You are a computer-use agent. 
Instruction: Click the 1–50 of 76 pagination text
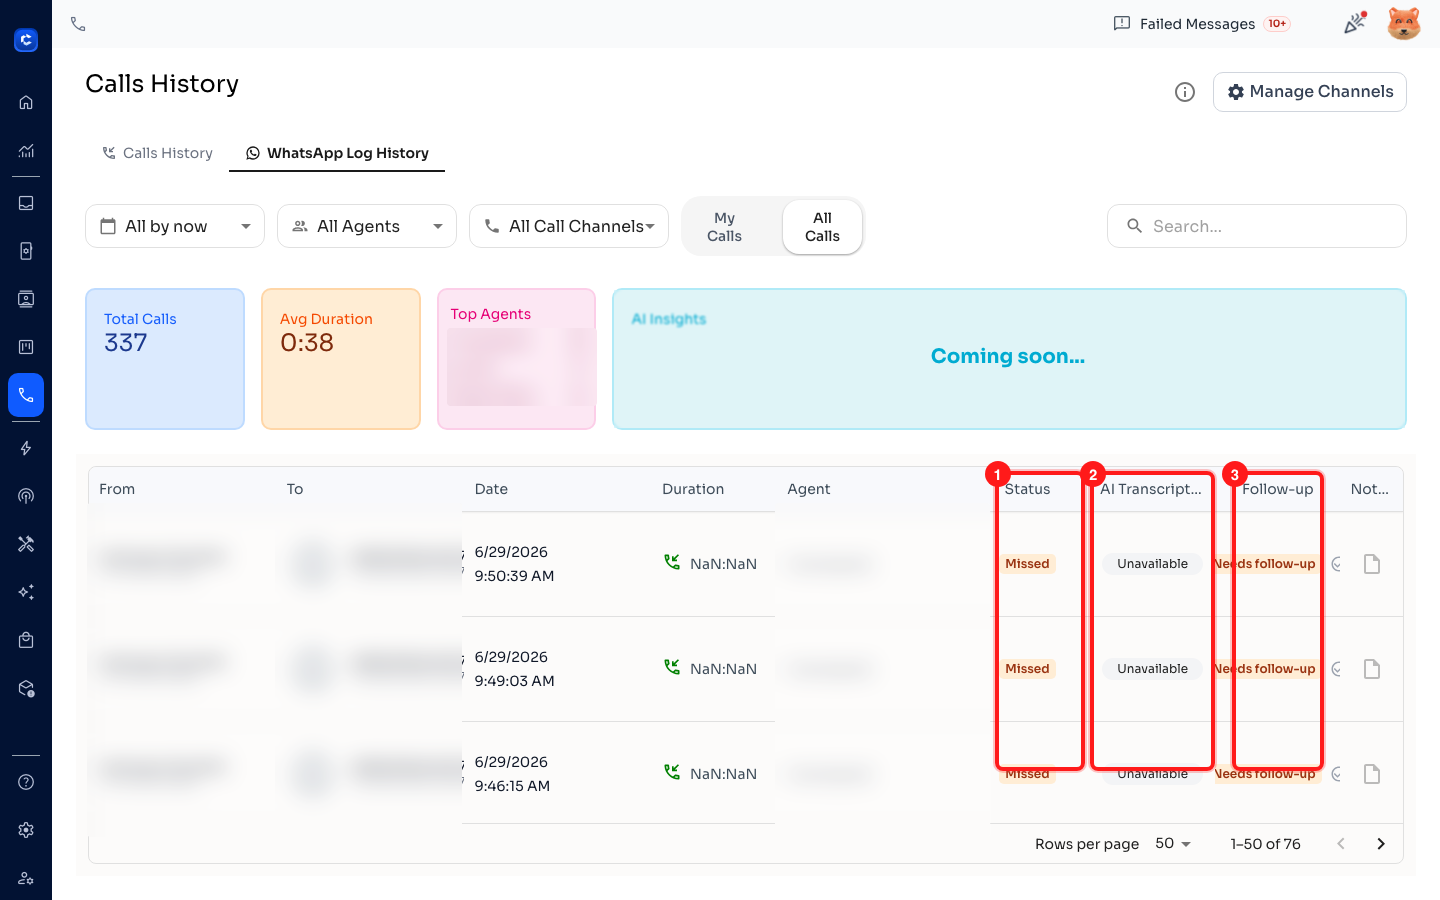pyautogui.click(x=1265, y=844)
